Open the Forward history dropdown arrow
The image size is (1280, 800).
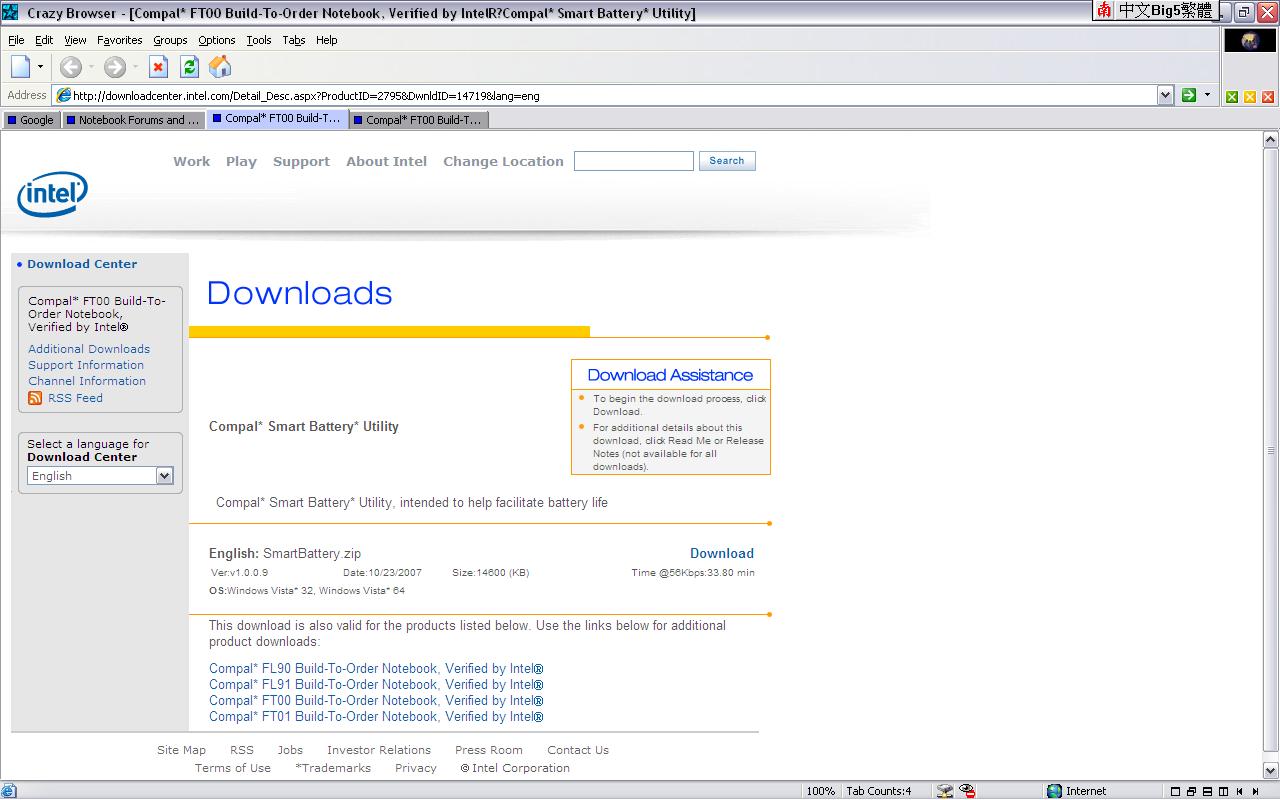point(135,67)
